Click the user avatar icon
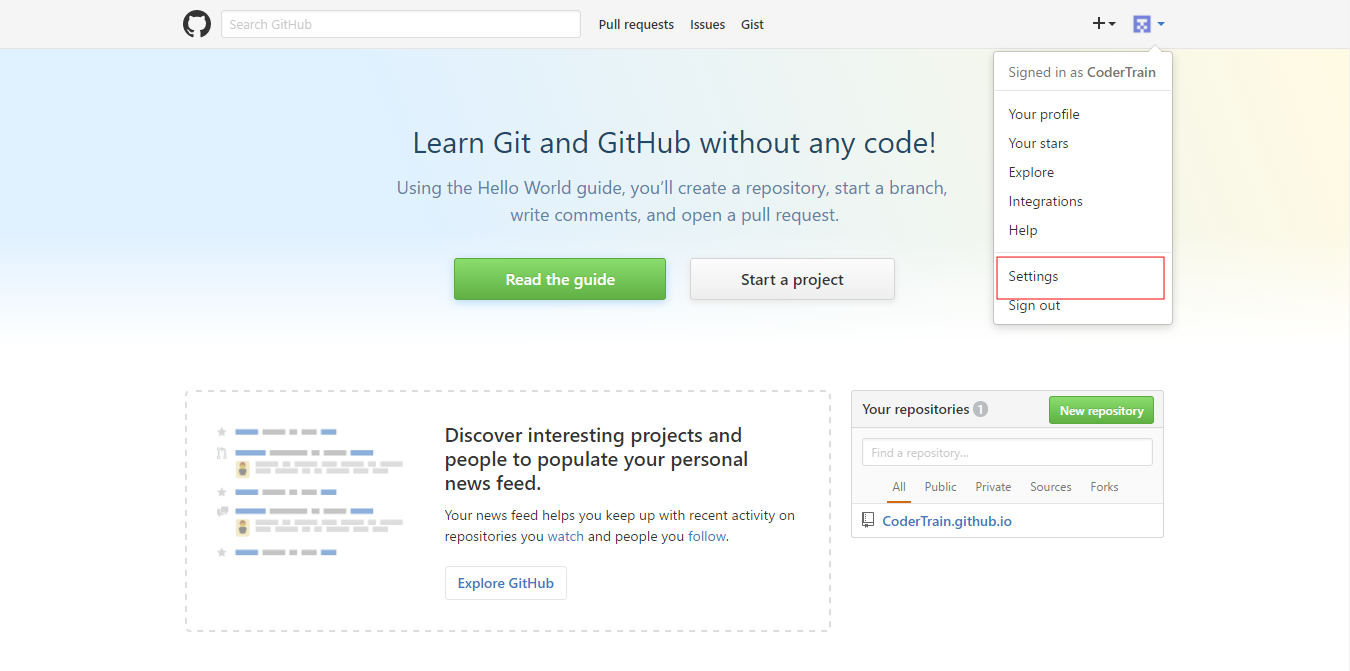 pos(1142,24)
